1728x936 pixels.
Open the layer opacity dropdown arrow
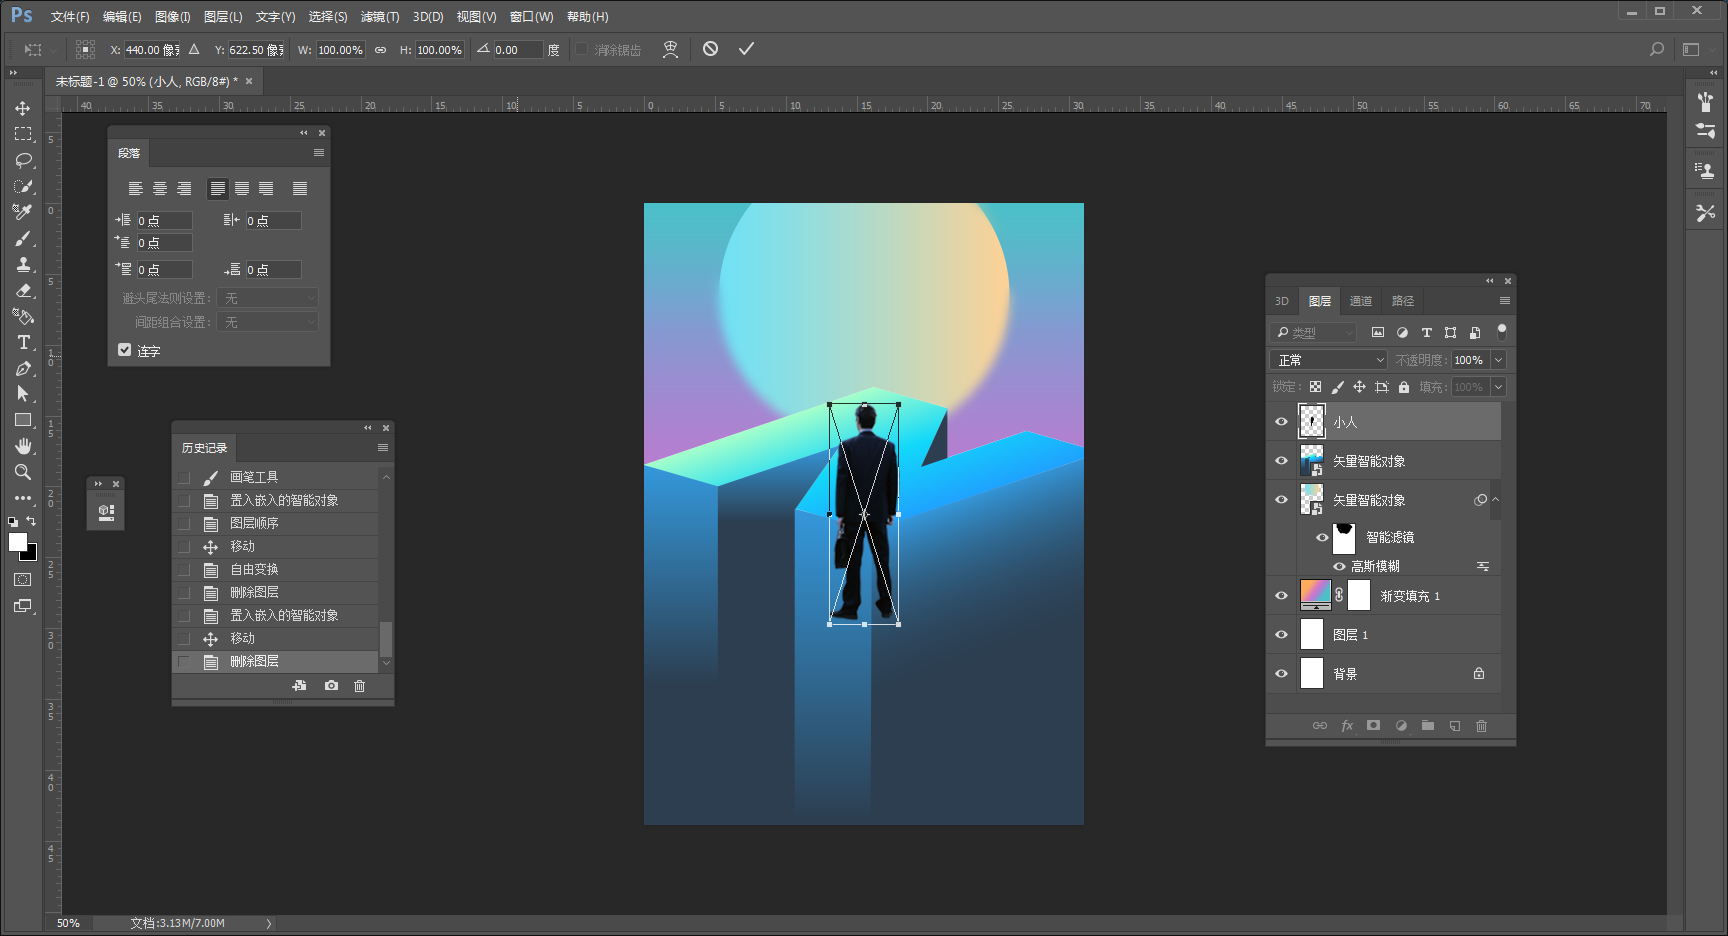click(1498, 360)
